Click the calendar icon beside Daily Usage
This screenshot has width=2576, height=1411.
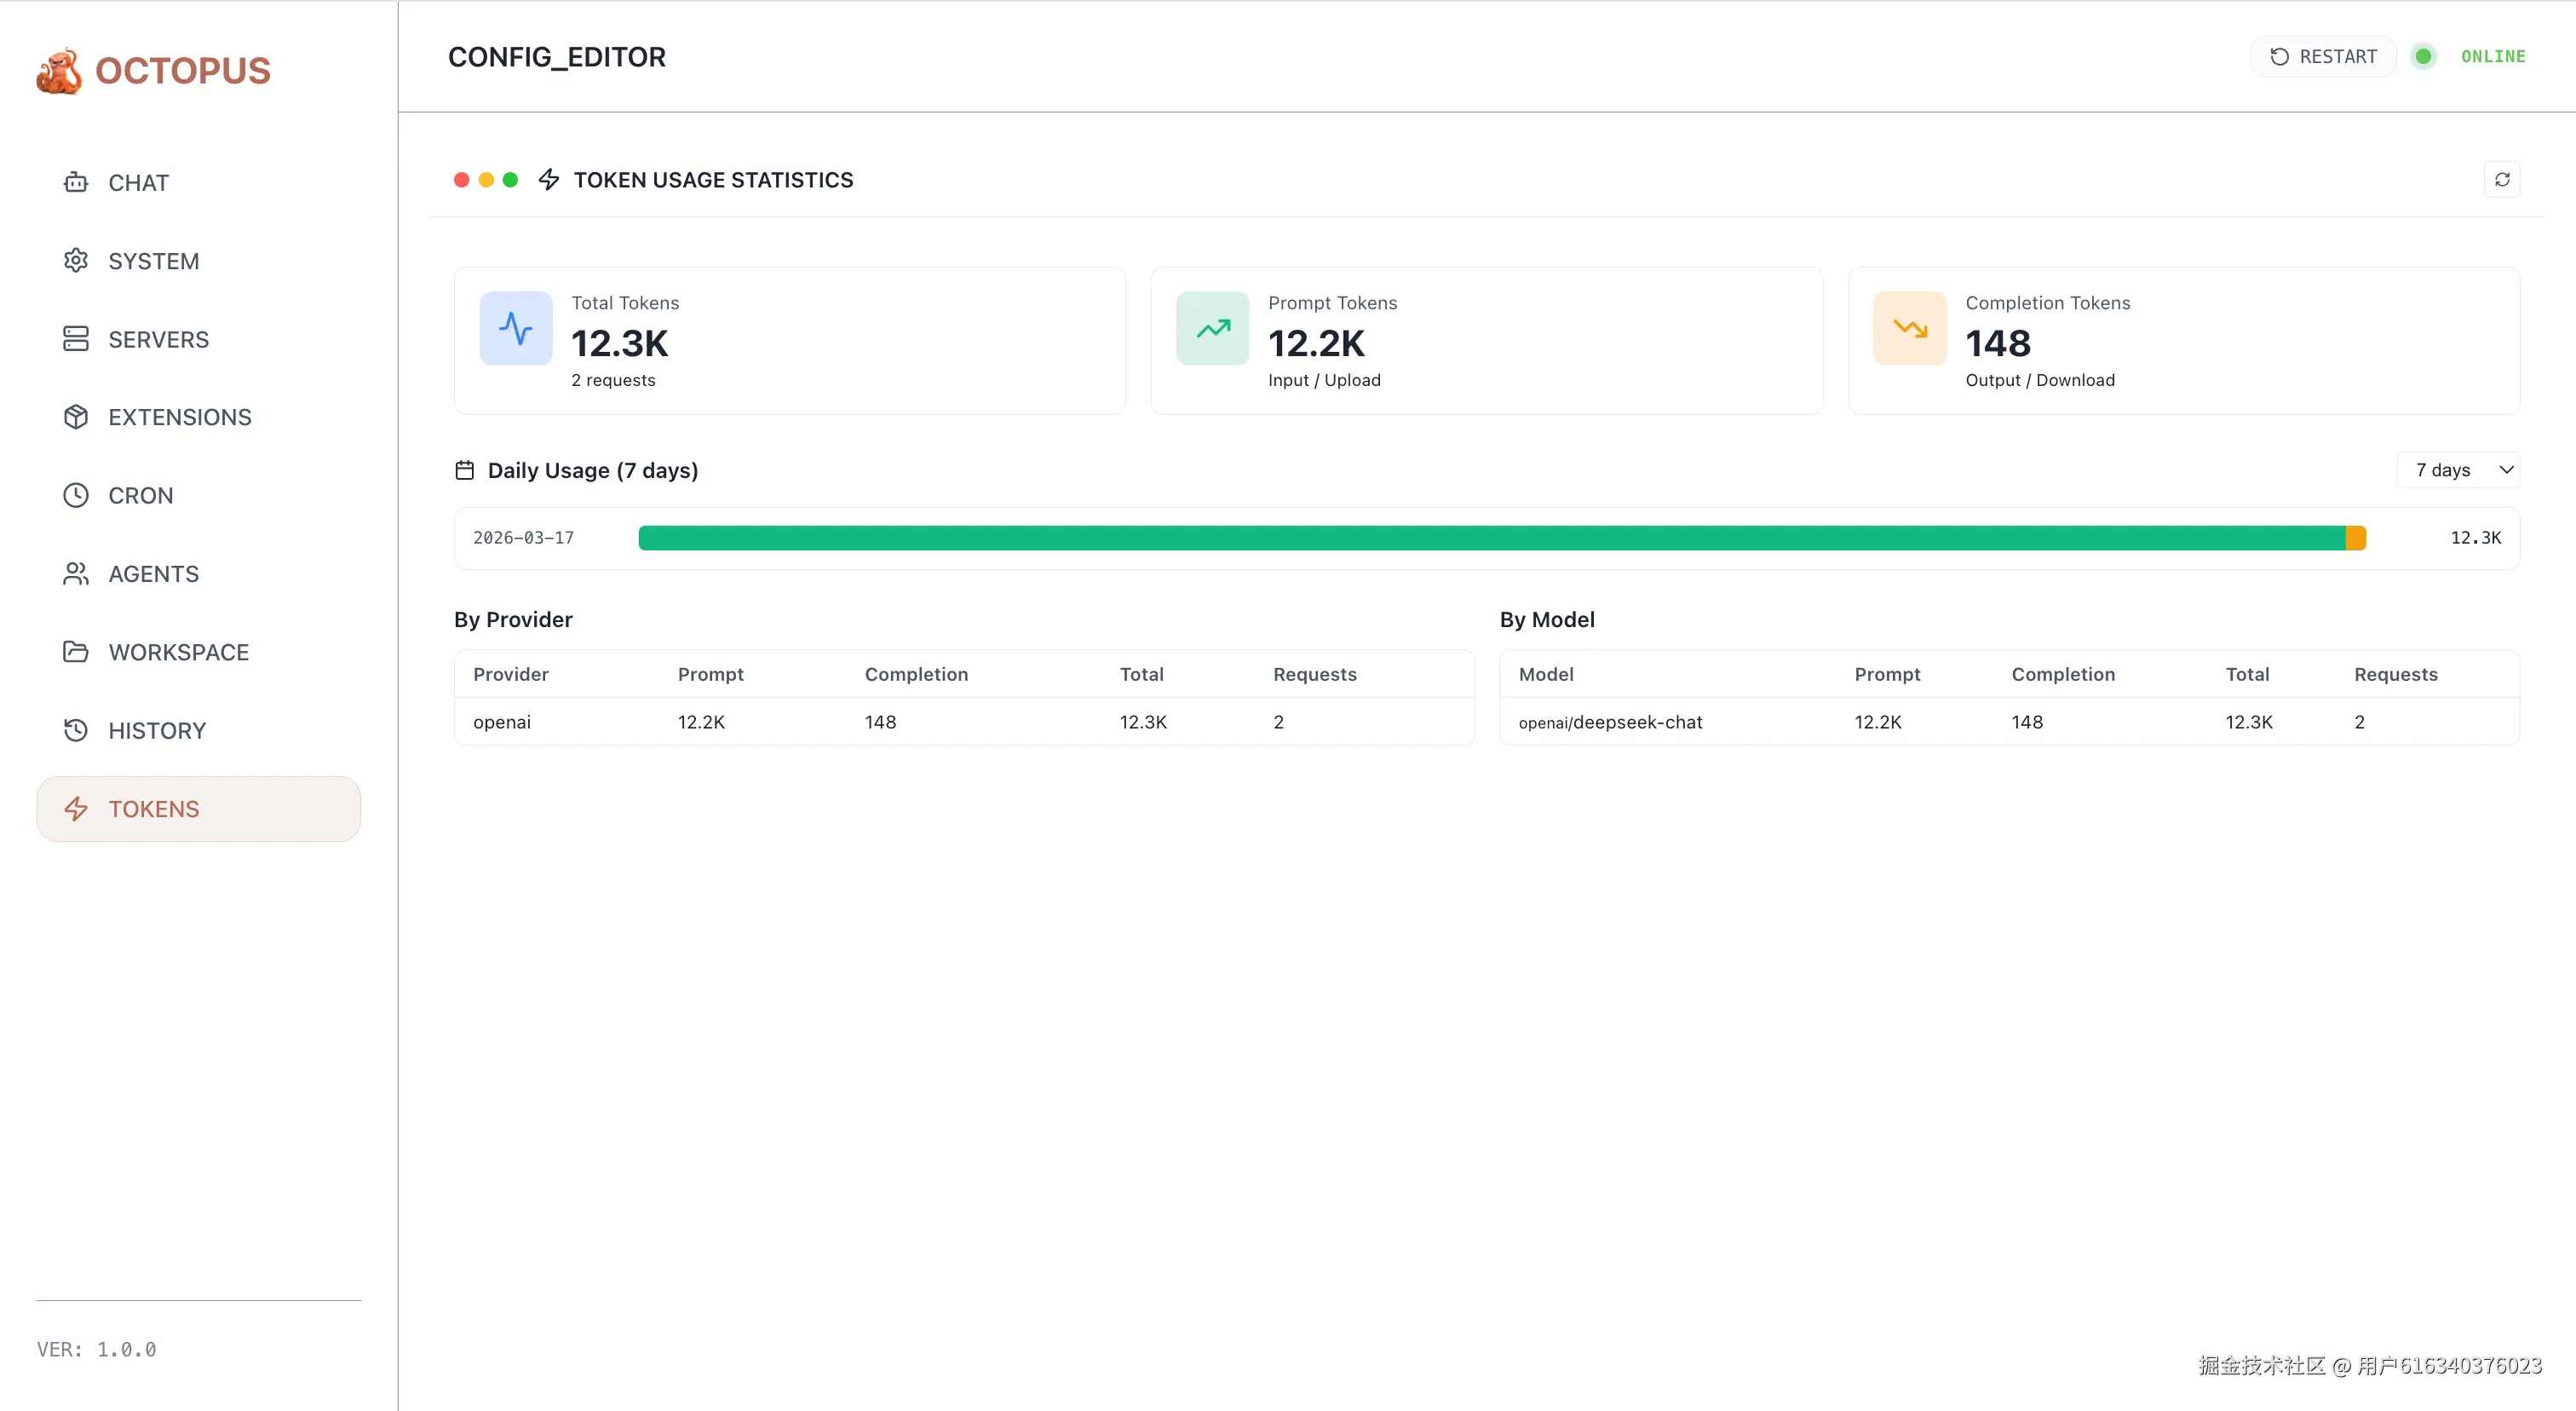click(x=465, y=470)
